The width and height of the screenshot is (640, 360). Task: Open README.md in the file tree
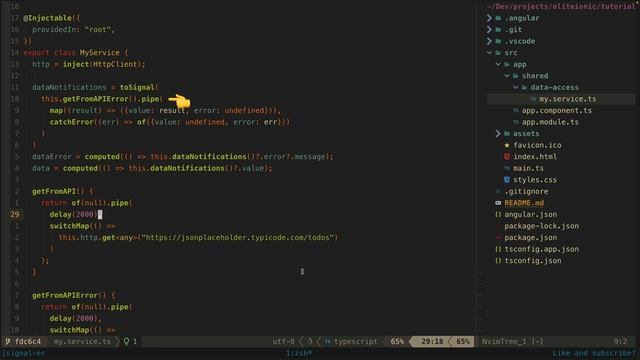click(524, 202)
